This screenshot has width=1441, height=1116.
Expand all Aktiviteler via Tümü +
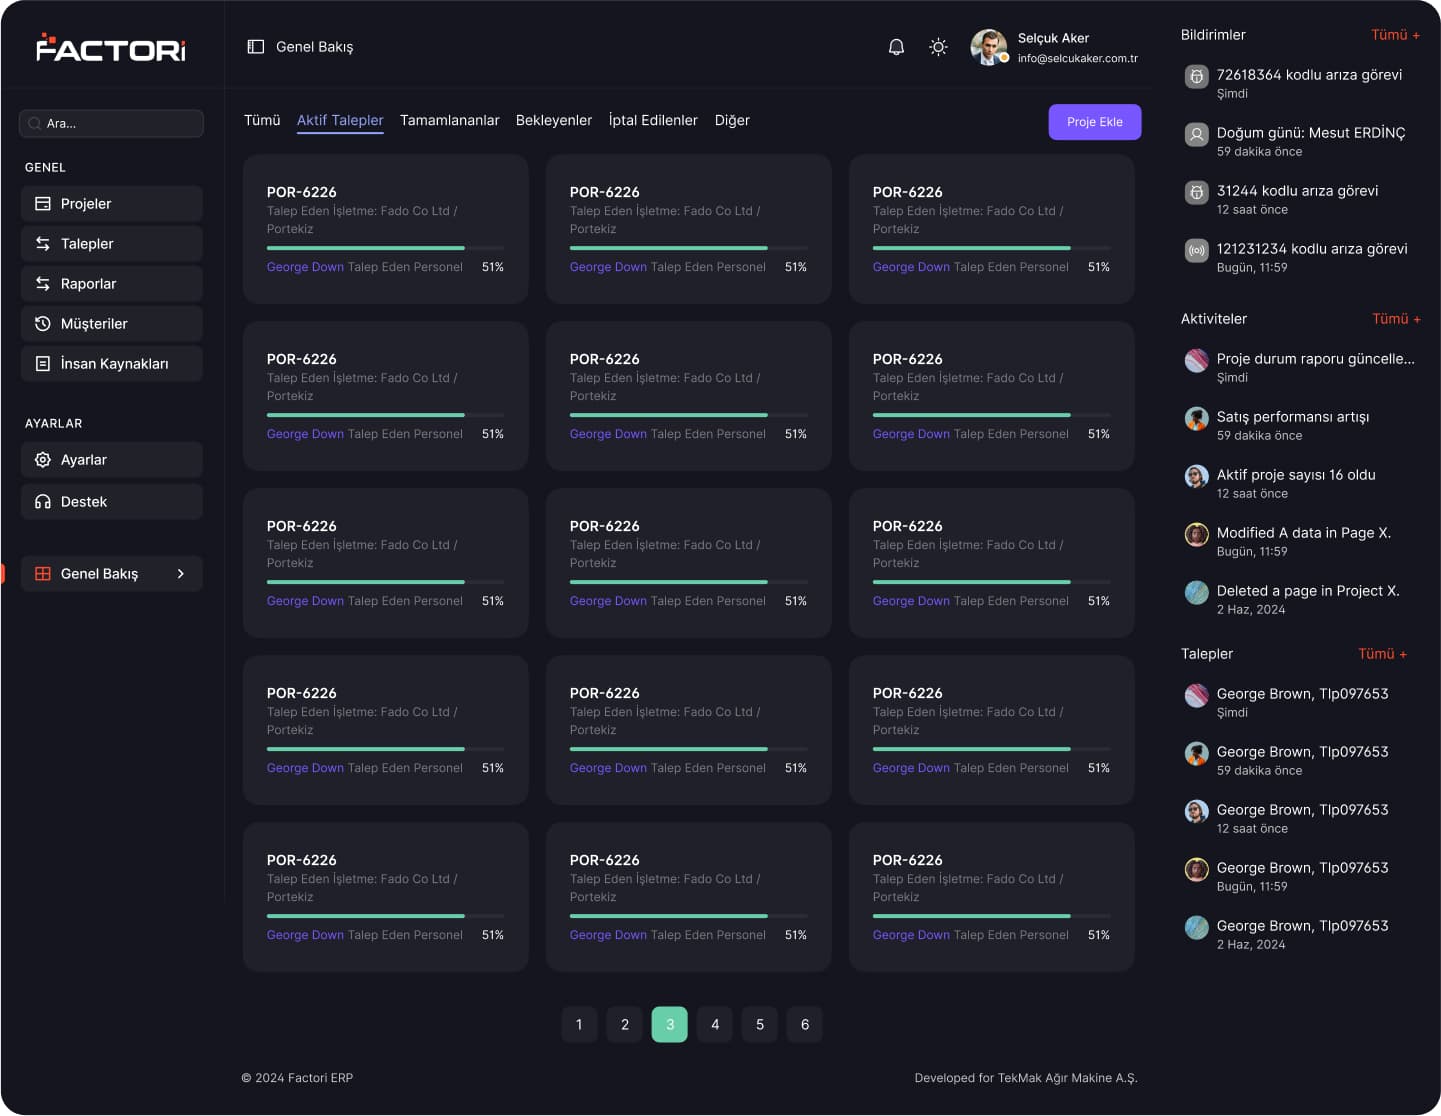(1396, 319)
